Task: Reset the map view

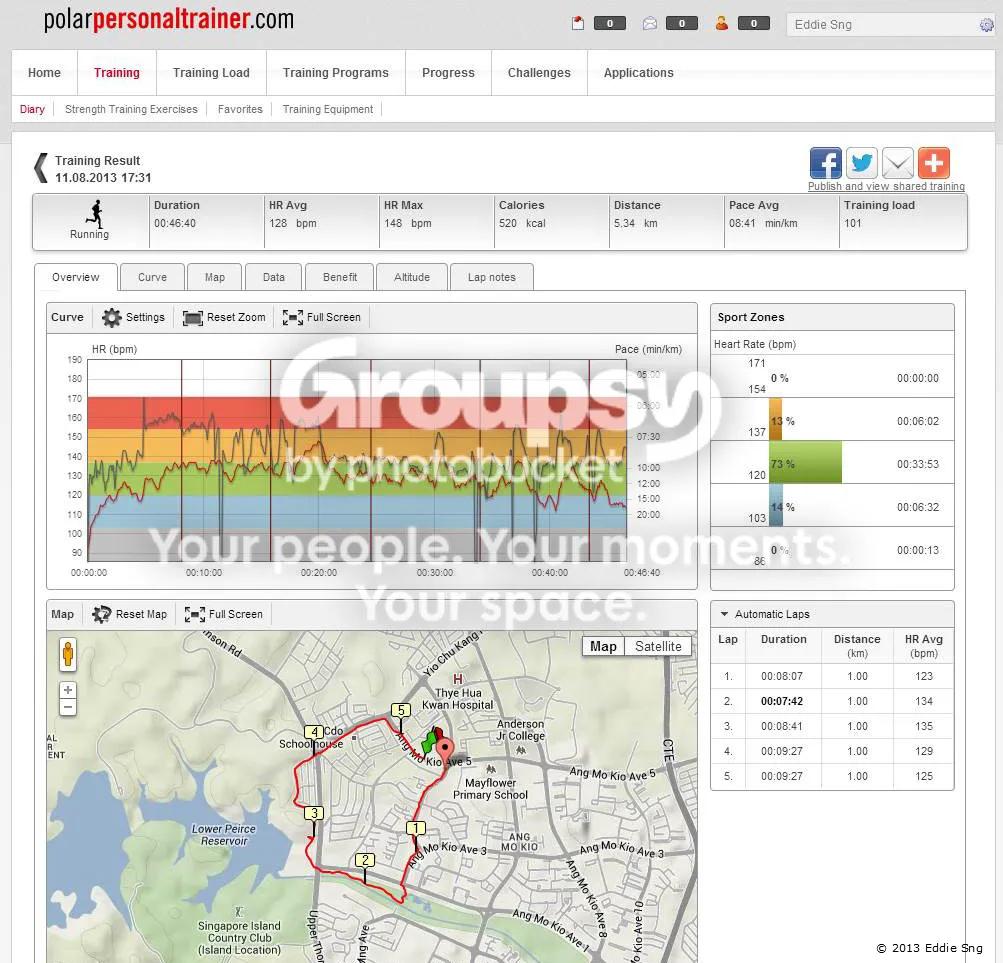Action: click(129, 614)
